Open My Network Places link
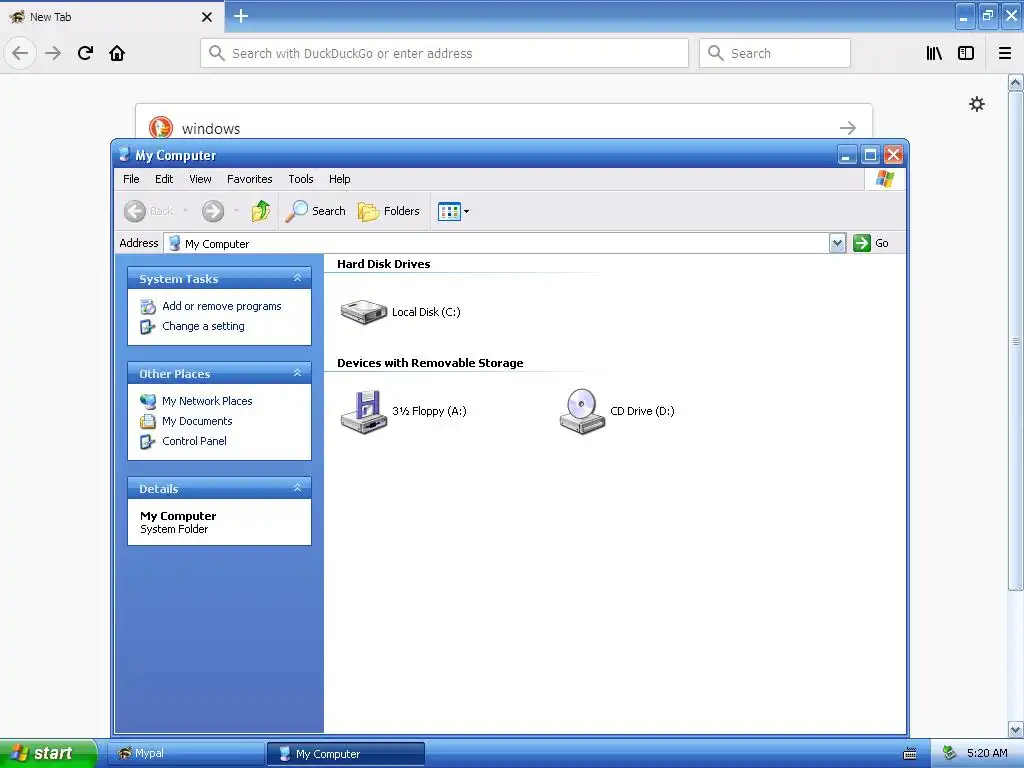Screen dimensions: 1024x768 click(207, 401)
